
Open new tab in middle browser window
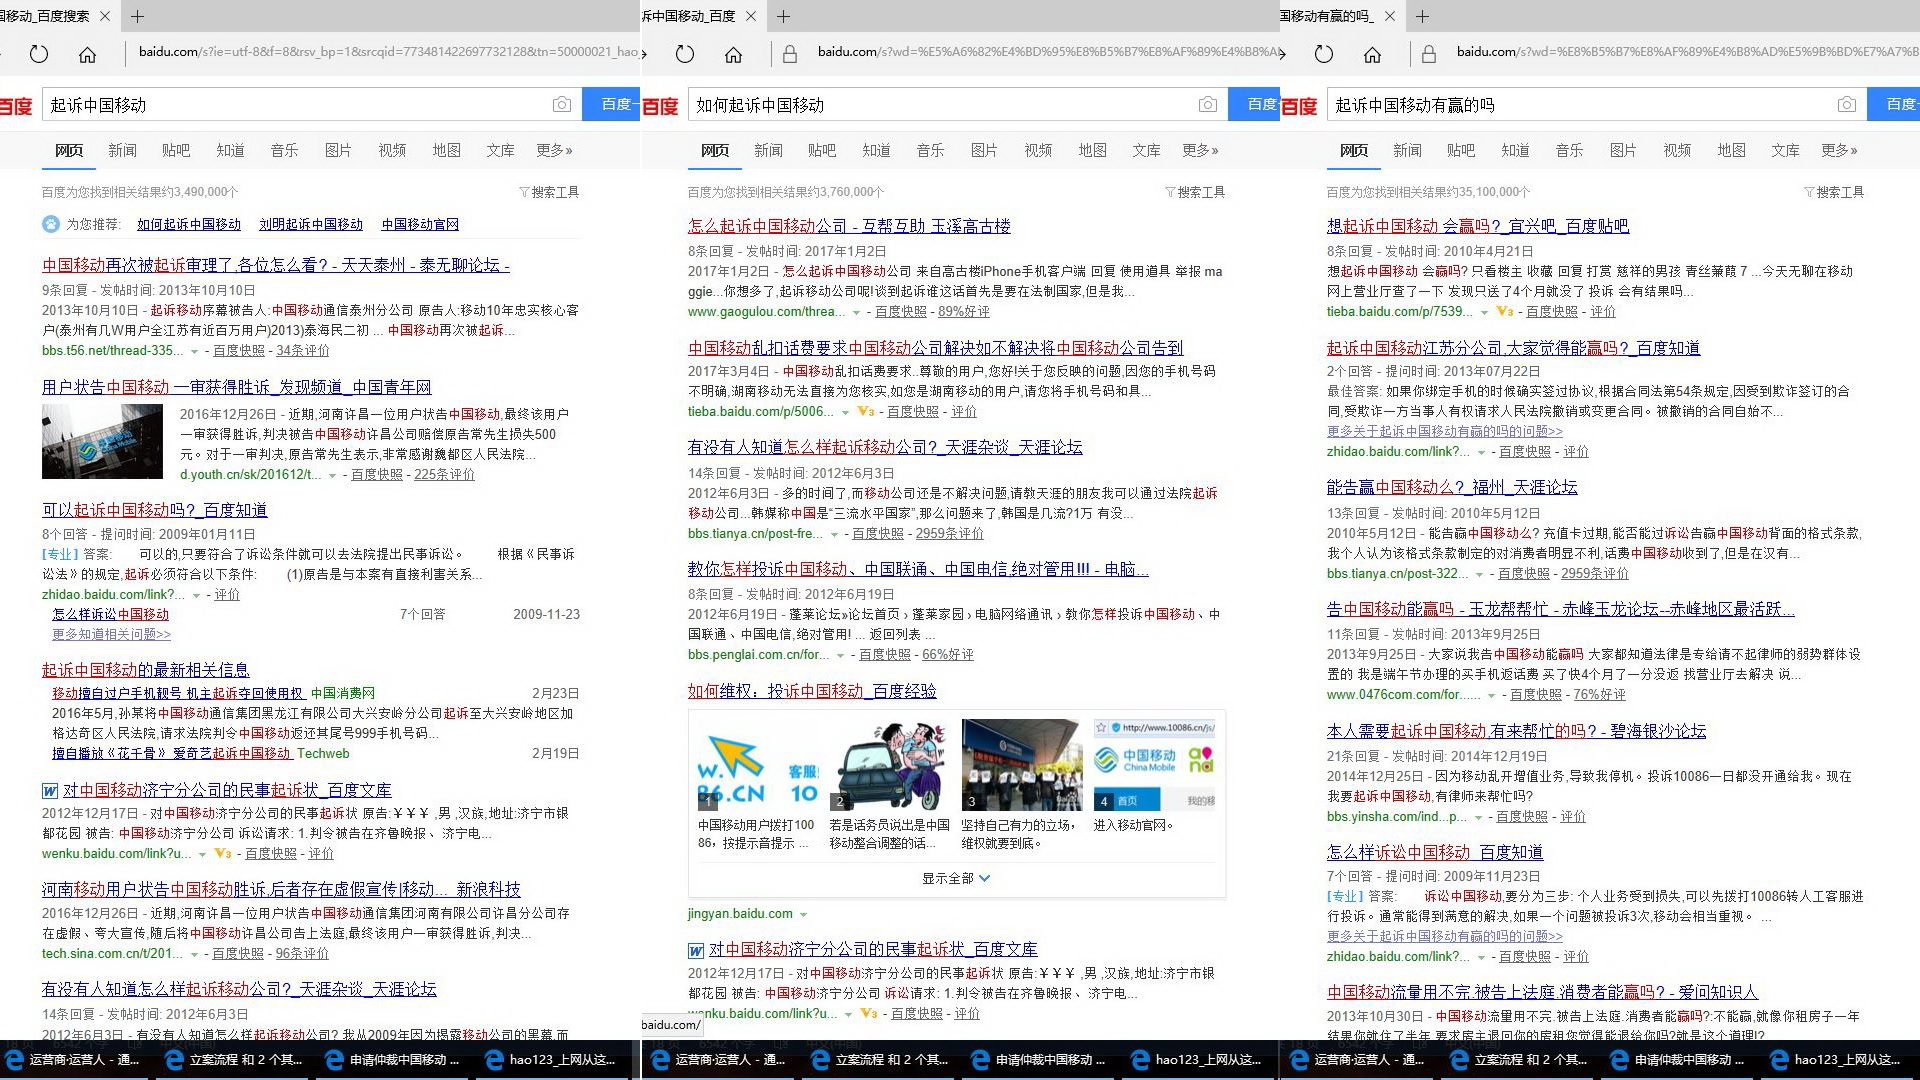pyautogui.click(x=784, y=16)
